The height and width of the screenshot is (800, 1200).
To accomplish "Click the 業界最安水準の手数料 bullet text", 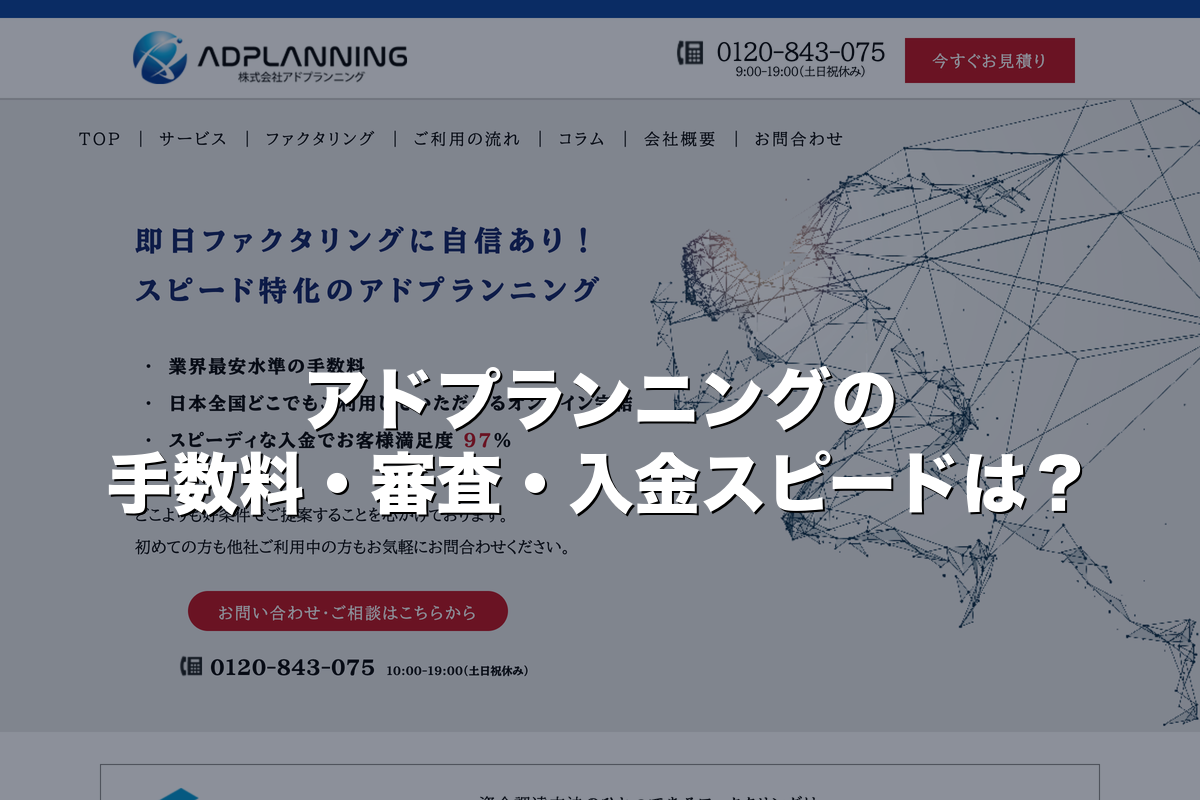I will tap(266, 366).
